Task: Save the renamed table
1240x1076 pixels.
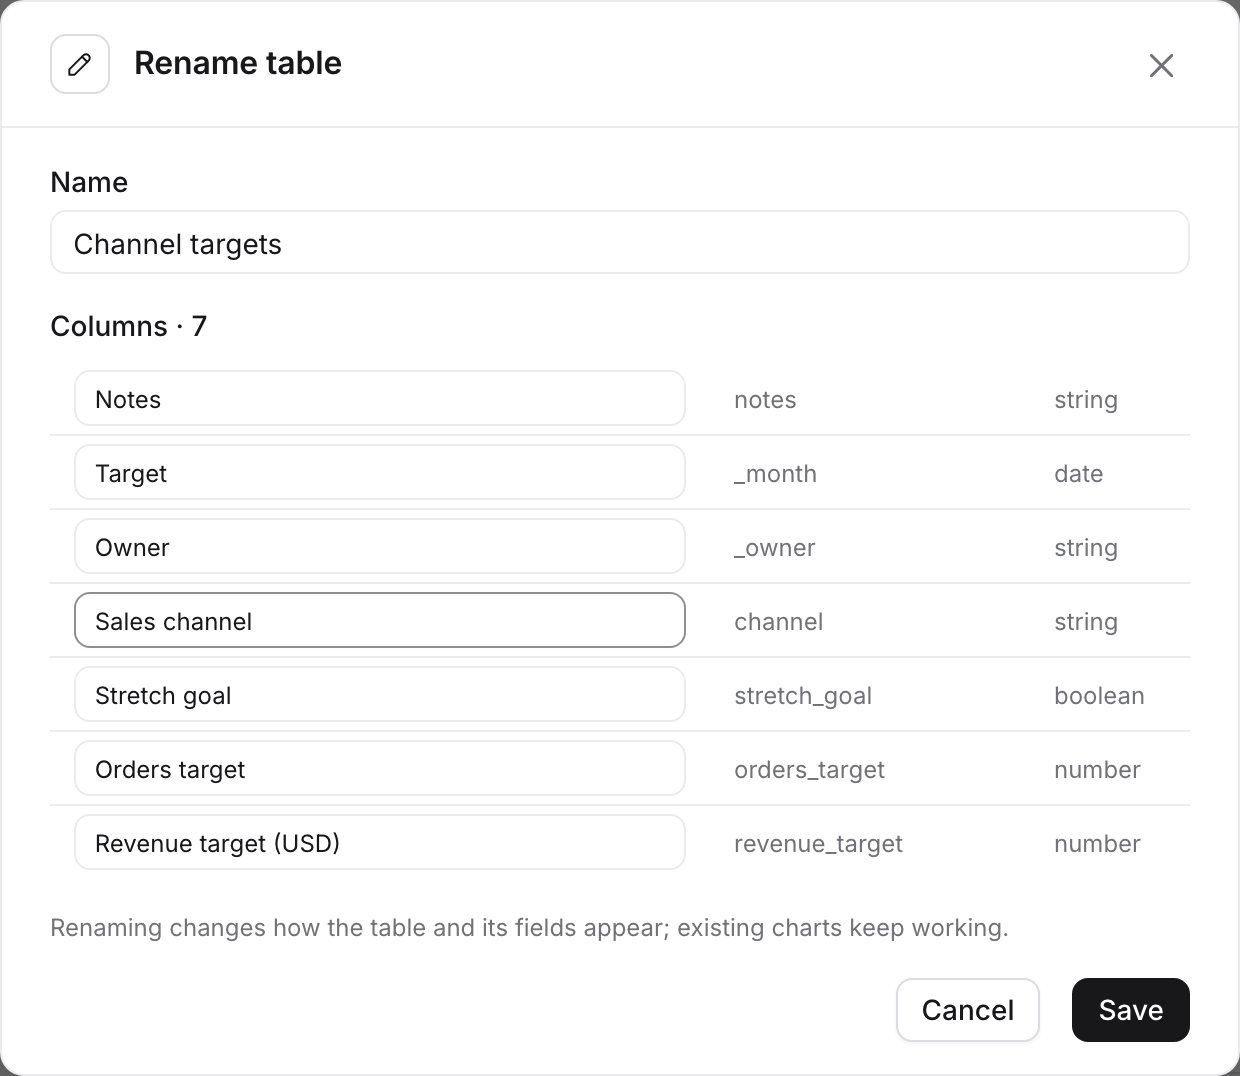Action: tap(1131, 1010)
